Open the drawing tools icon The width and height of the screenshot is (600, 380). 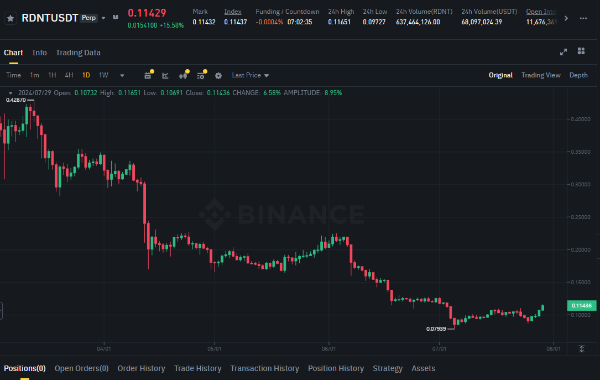coord(165,76)
